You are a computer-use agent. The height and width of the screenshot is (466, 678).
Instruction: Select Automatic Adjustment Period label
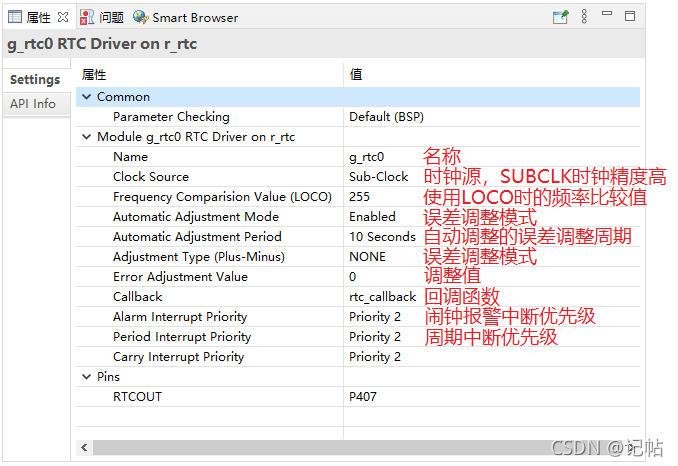tap(197, 237)
